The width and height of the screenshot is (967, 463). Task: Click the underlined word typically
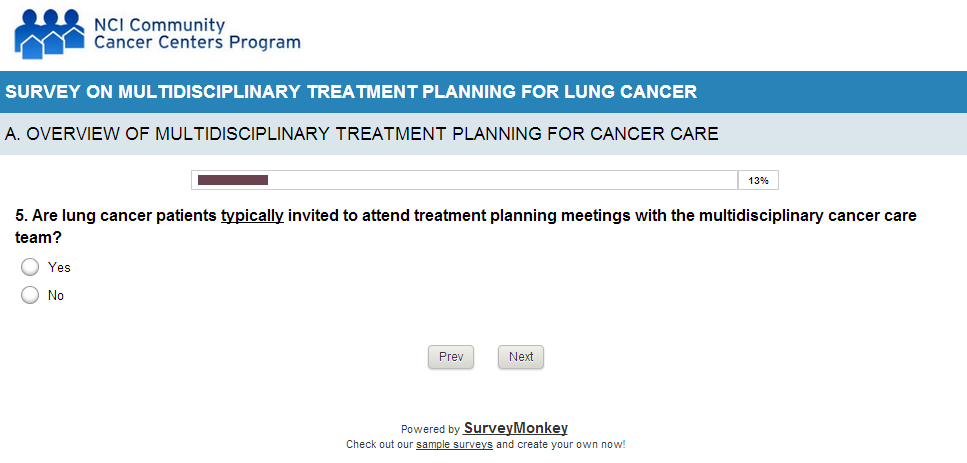252,216
